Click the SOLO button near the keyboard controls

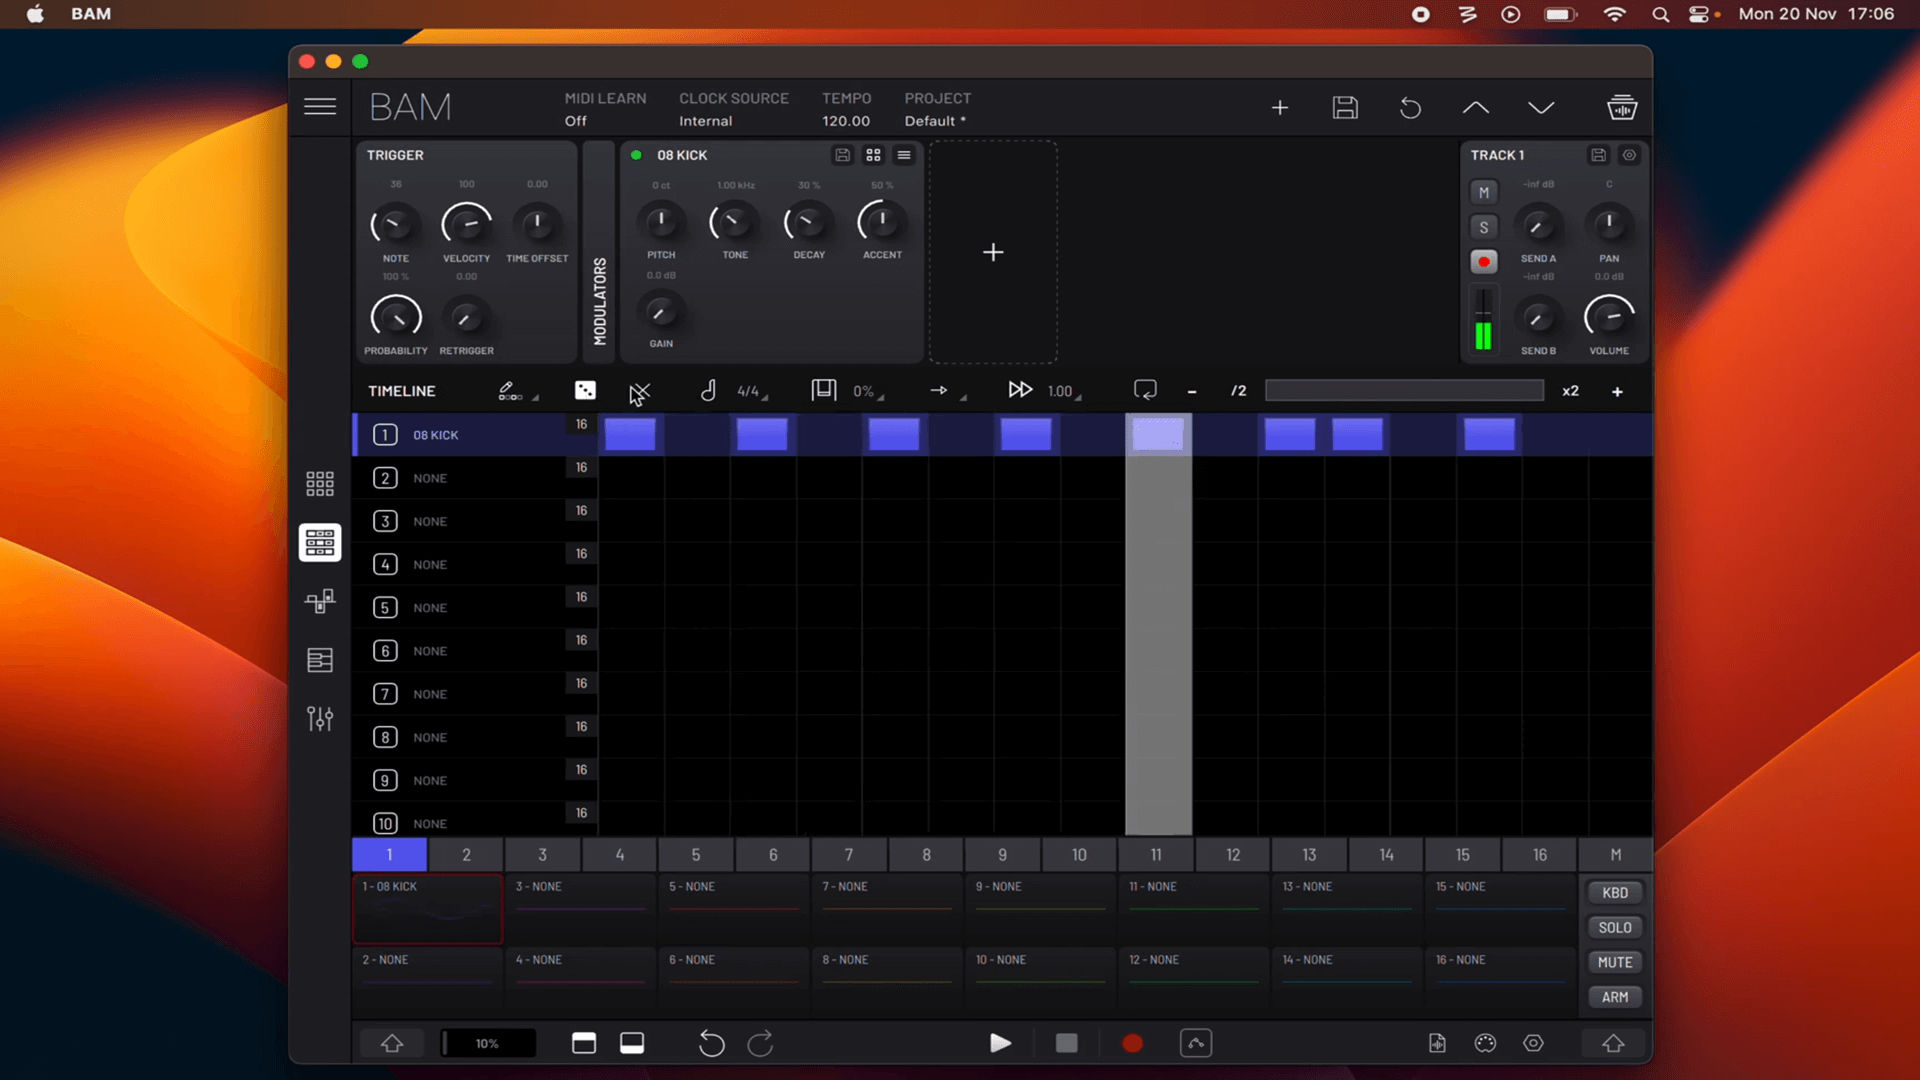click(x=1613, y=927)
